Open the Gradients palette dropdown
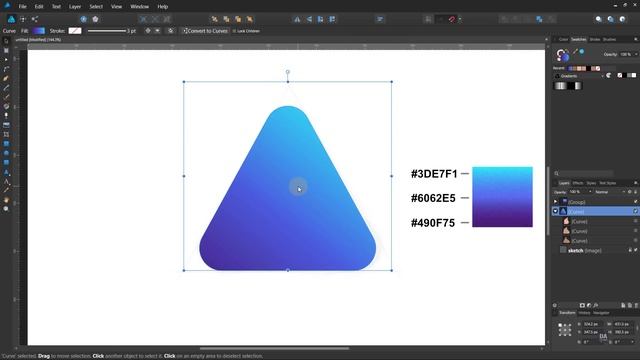 point(579,76)
